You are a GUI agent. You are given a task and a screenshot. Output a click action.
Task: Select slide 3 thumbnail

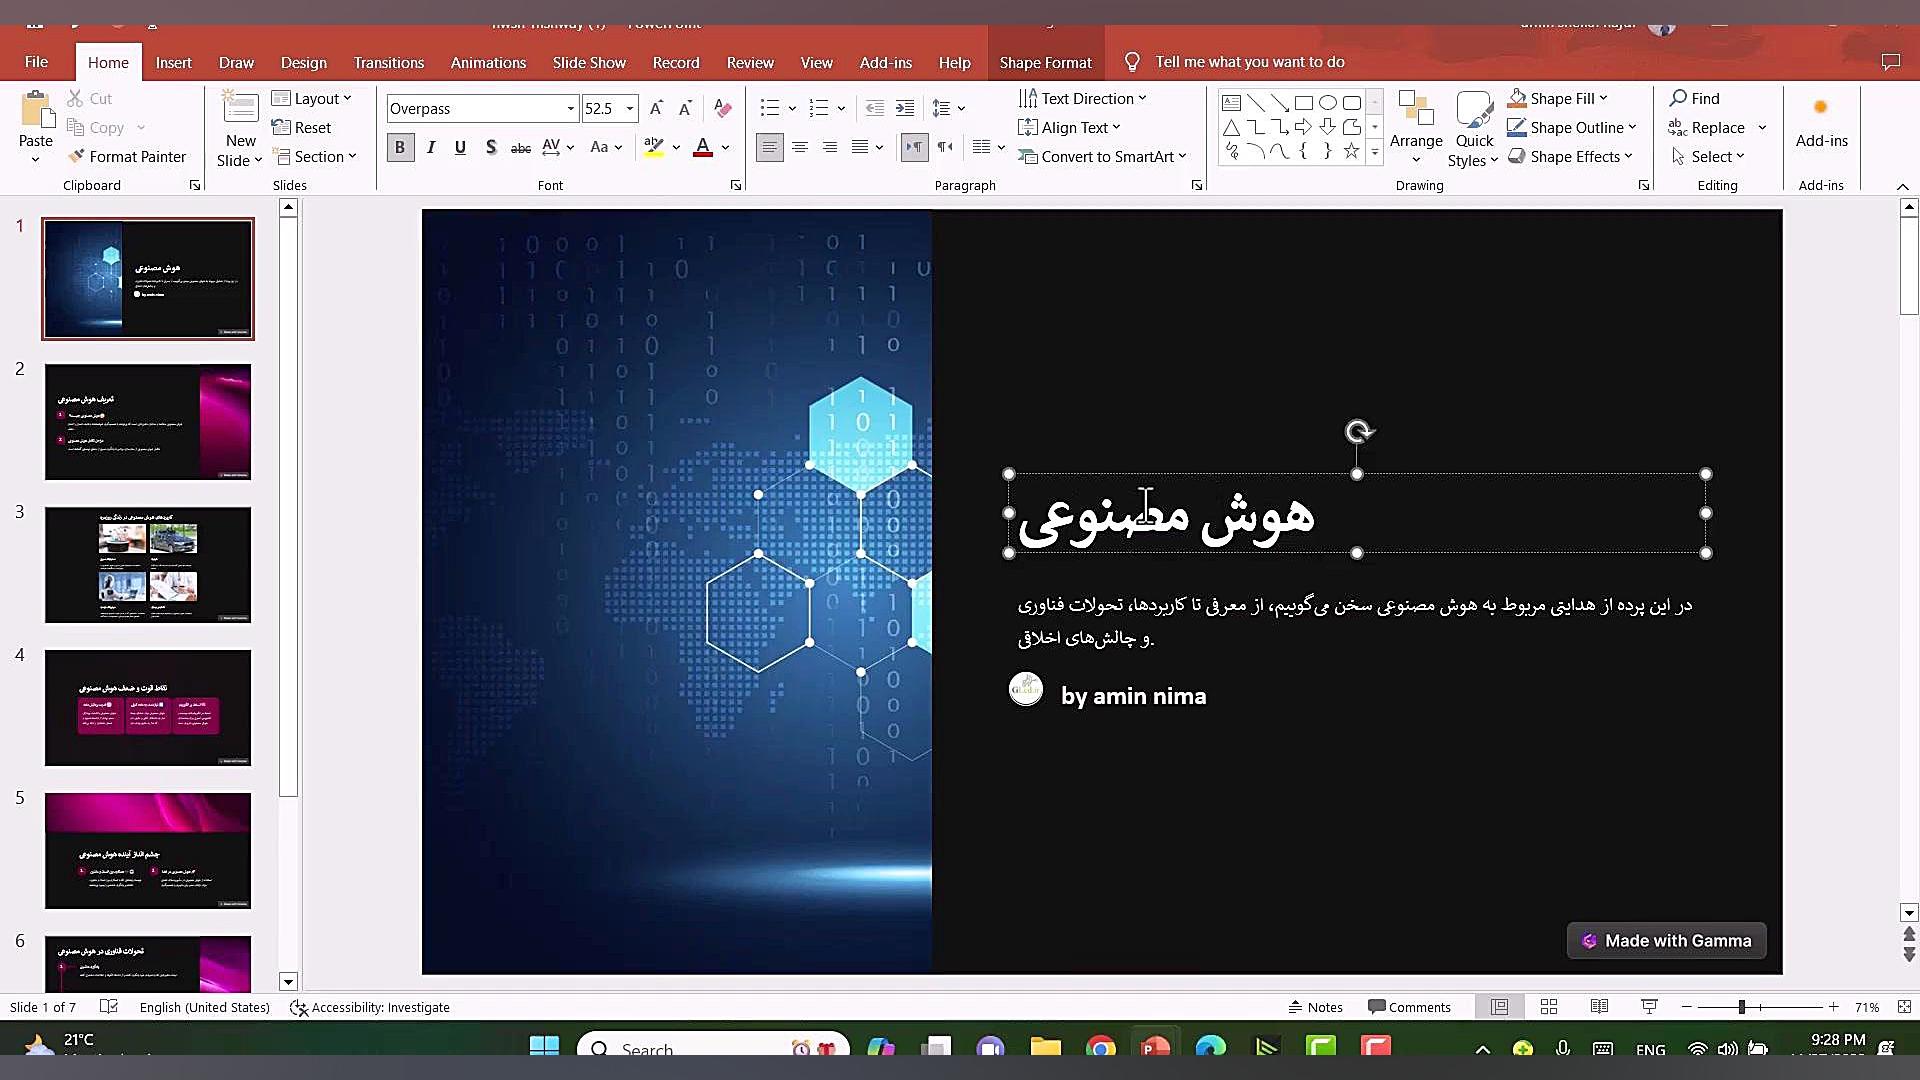coord(148,565)
